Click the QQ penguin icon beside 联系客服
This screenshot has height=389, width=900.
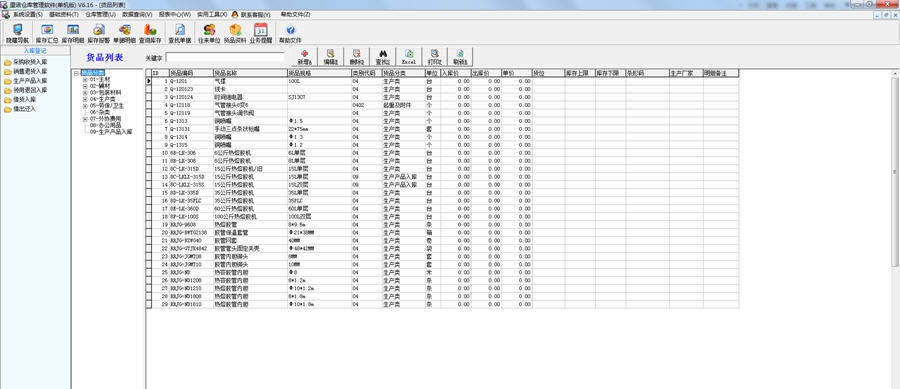coord(235,14)
